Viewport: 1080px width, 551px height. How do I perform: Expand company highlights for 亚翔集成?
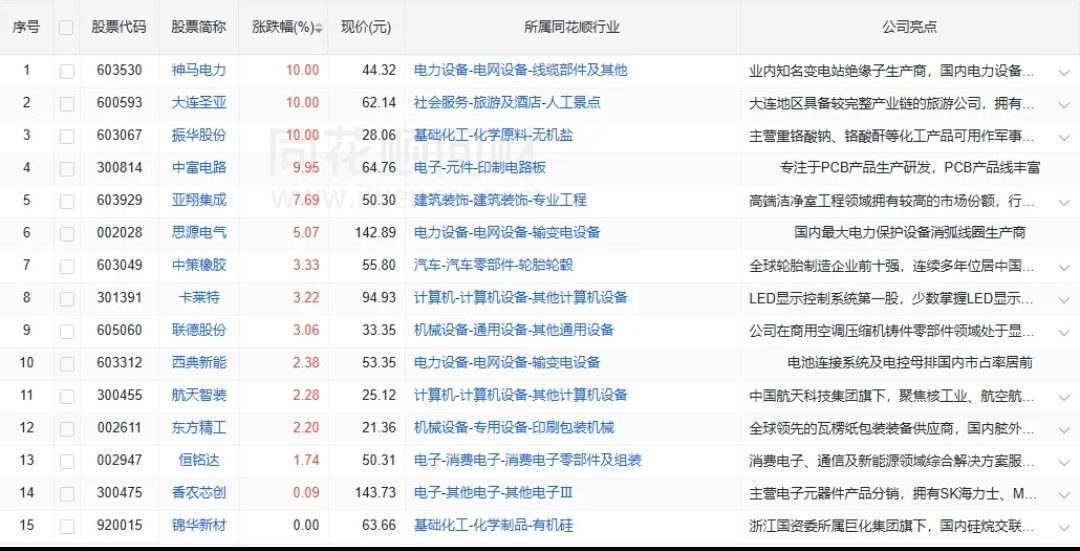click(1063, 201)
